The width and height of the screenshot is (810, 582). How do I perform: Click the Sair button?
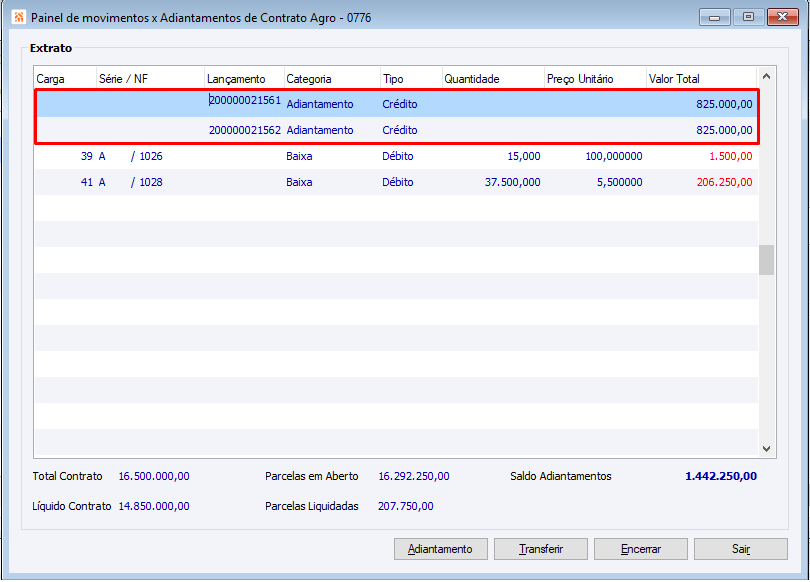[x=741, y=549]
